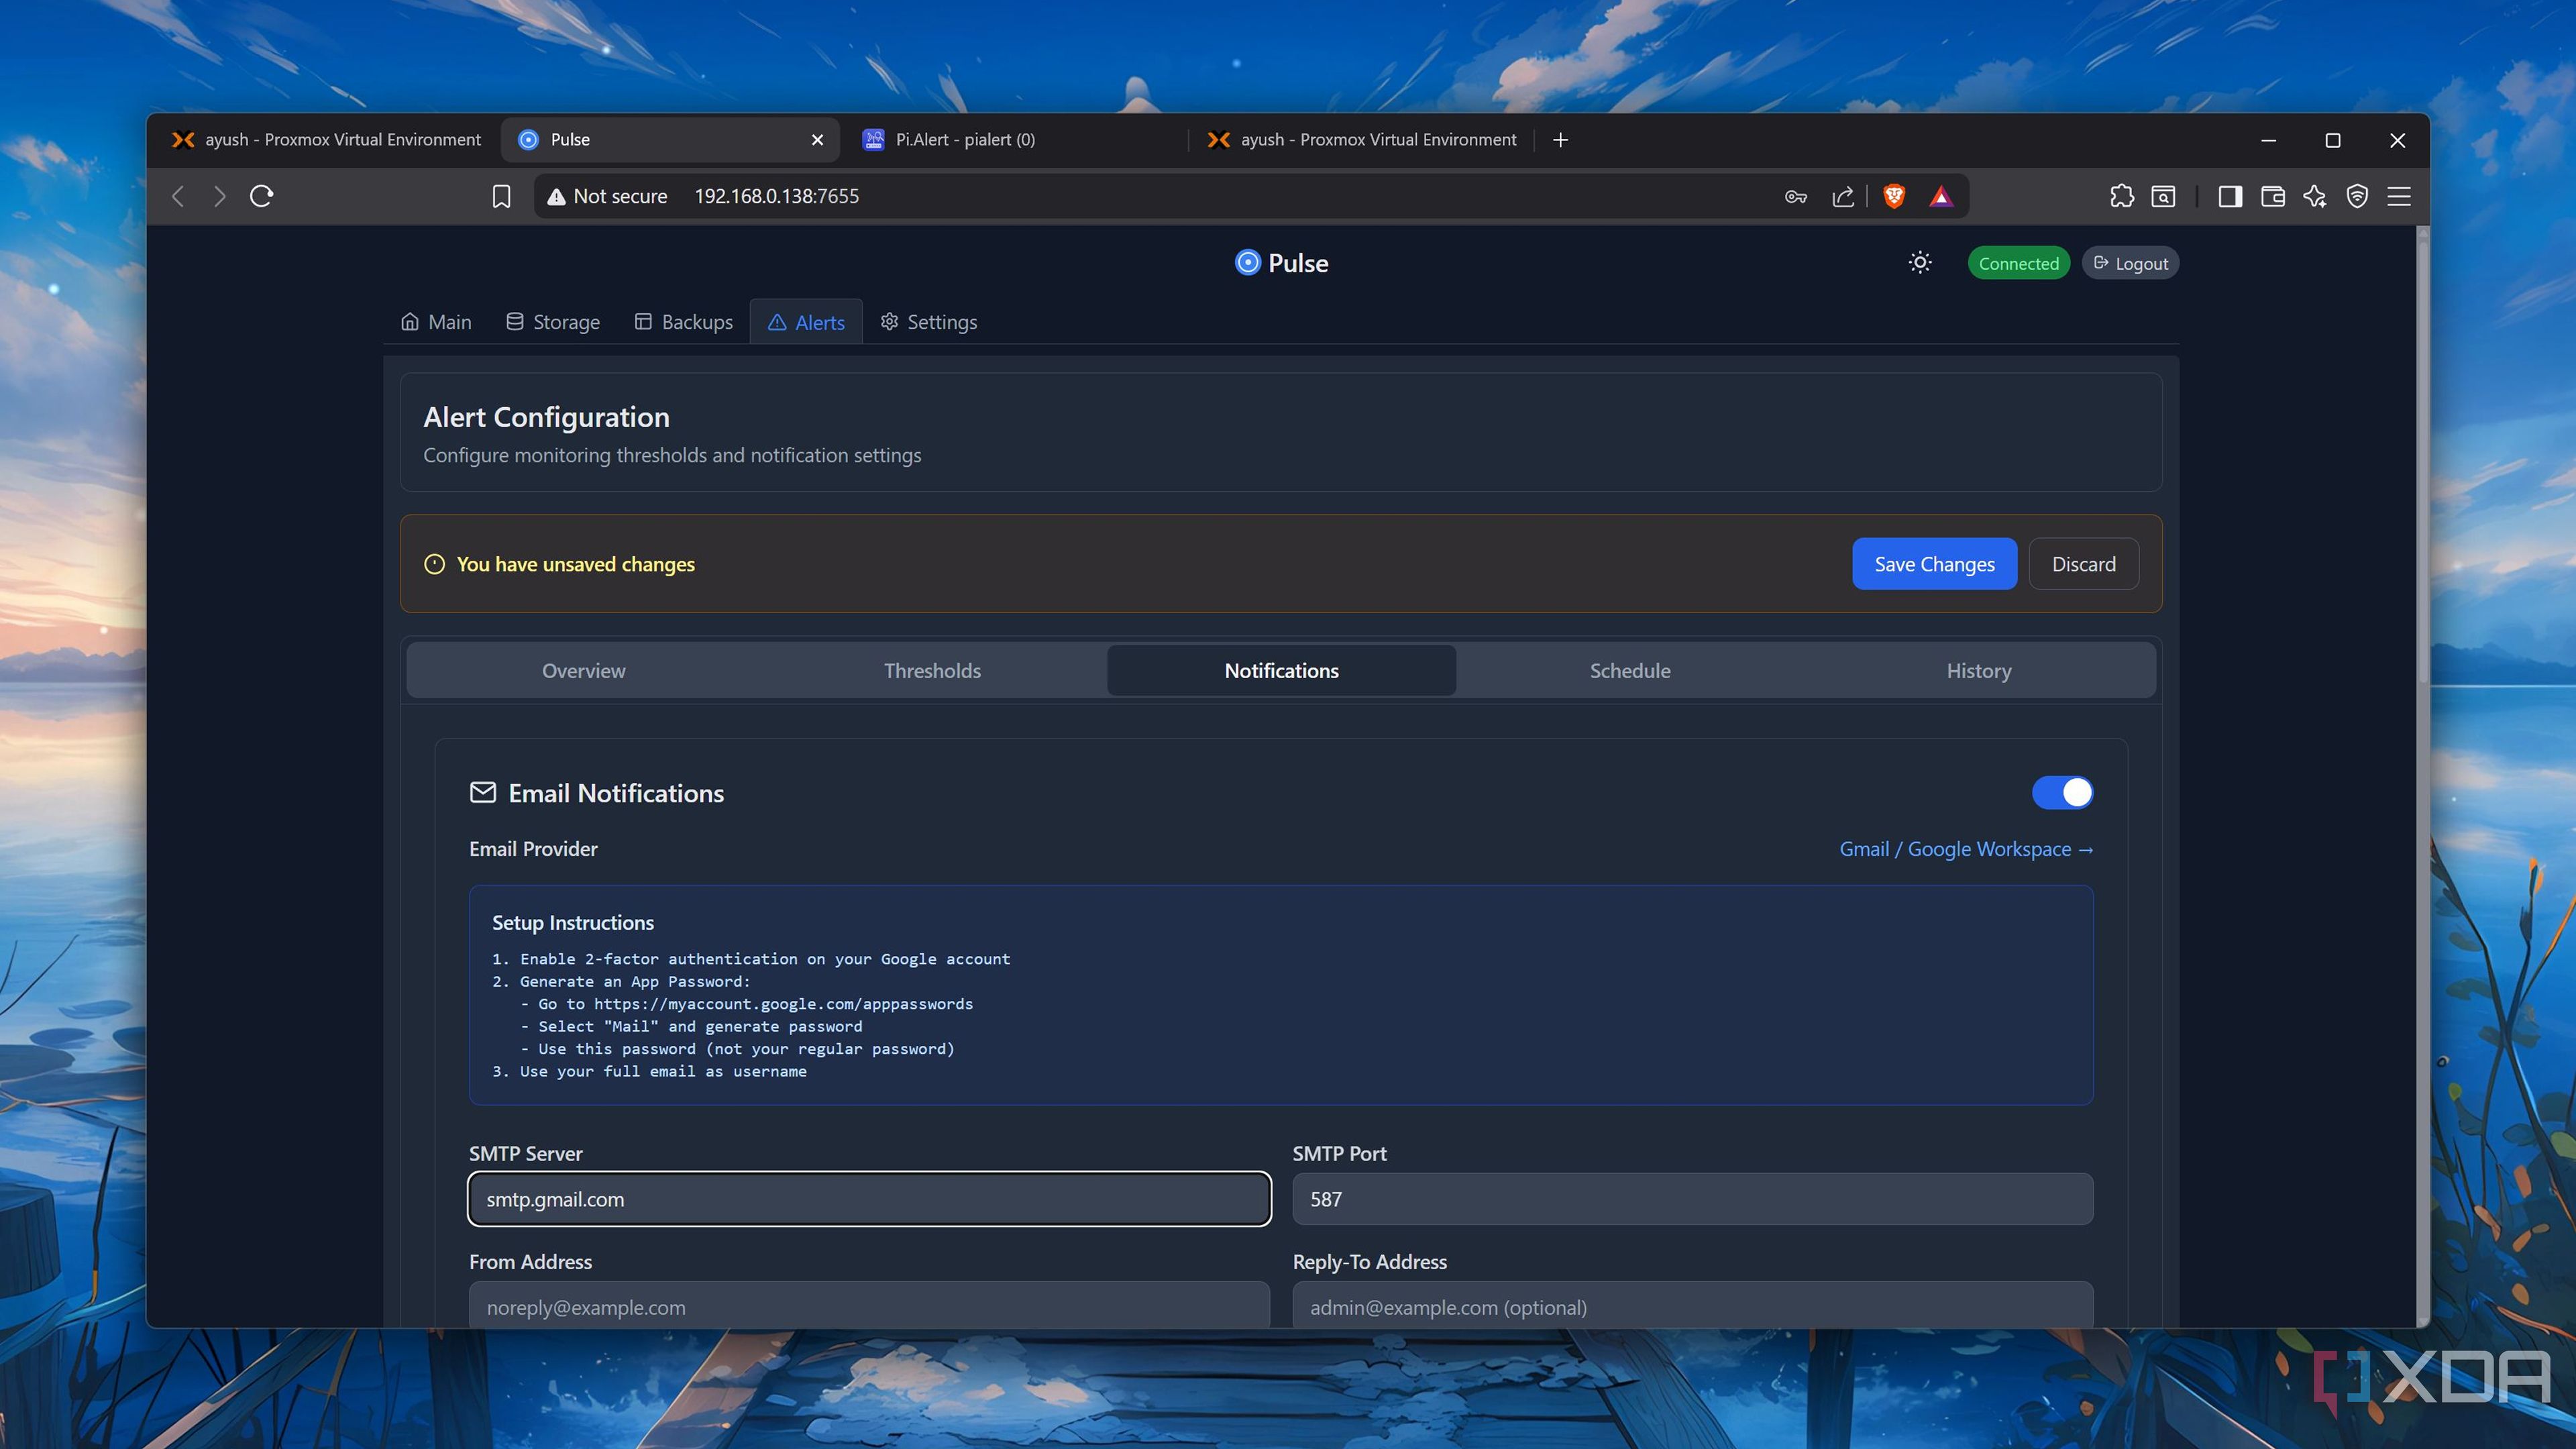The width and height of the screenshot is (2576, 1449).
Task: Focus the SMTP Port field
Action: click(x=1692, y=1199)
